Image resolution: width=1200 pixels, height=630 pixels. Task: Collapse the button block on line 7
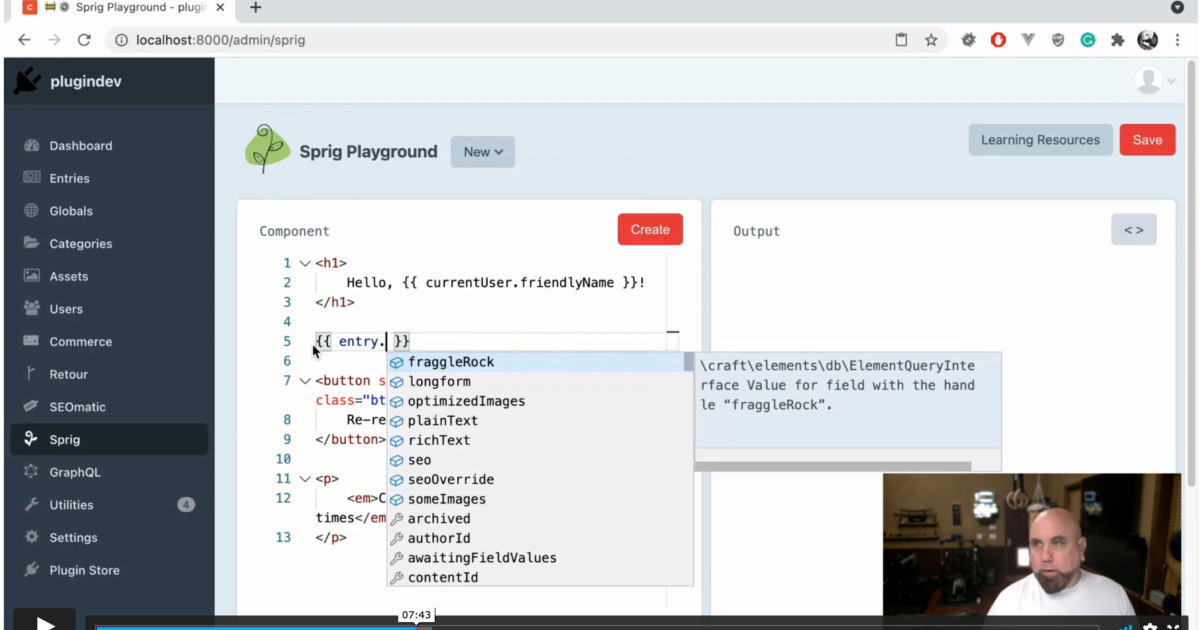(x=305, y=381)
